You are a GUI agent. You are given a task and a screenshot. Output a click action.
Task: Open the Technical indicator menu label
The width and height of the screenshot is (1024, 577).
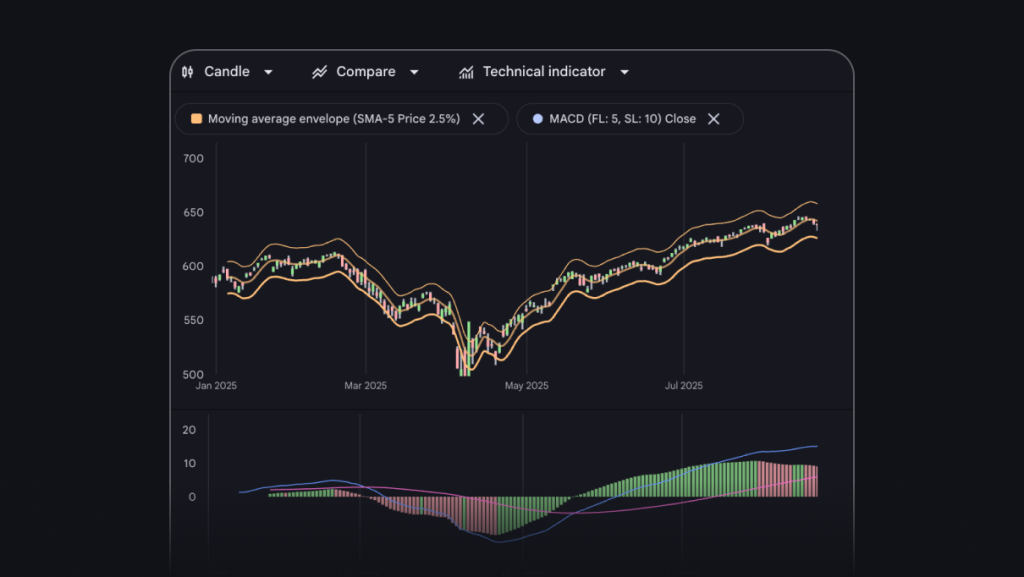(x=544, y=72)
